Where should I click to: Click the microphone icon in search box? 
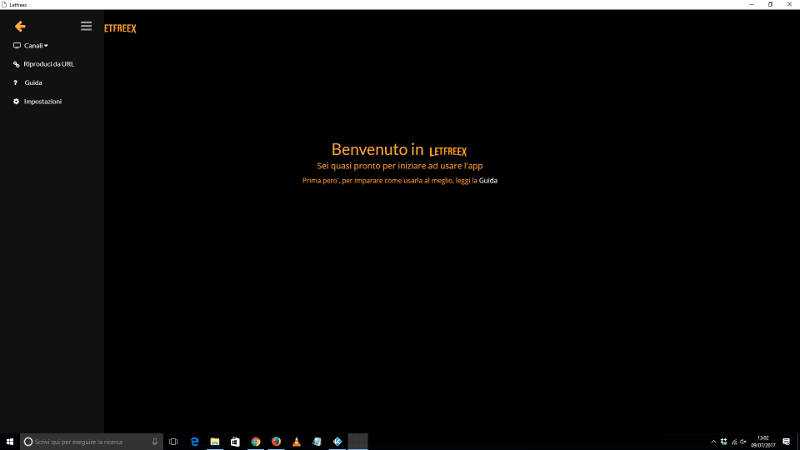[x=155, y=441]
